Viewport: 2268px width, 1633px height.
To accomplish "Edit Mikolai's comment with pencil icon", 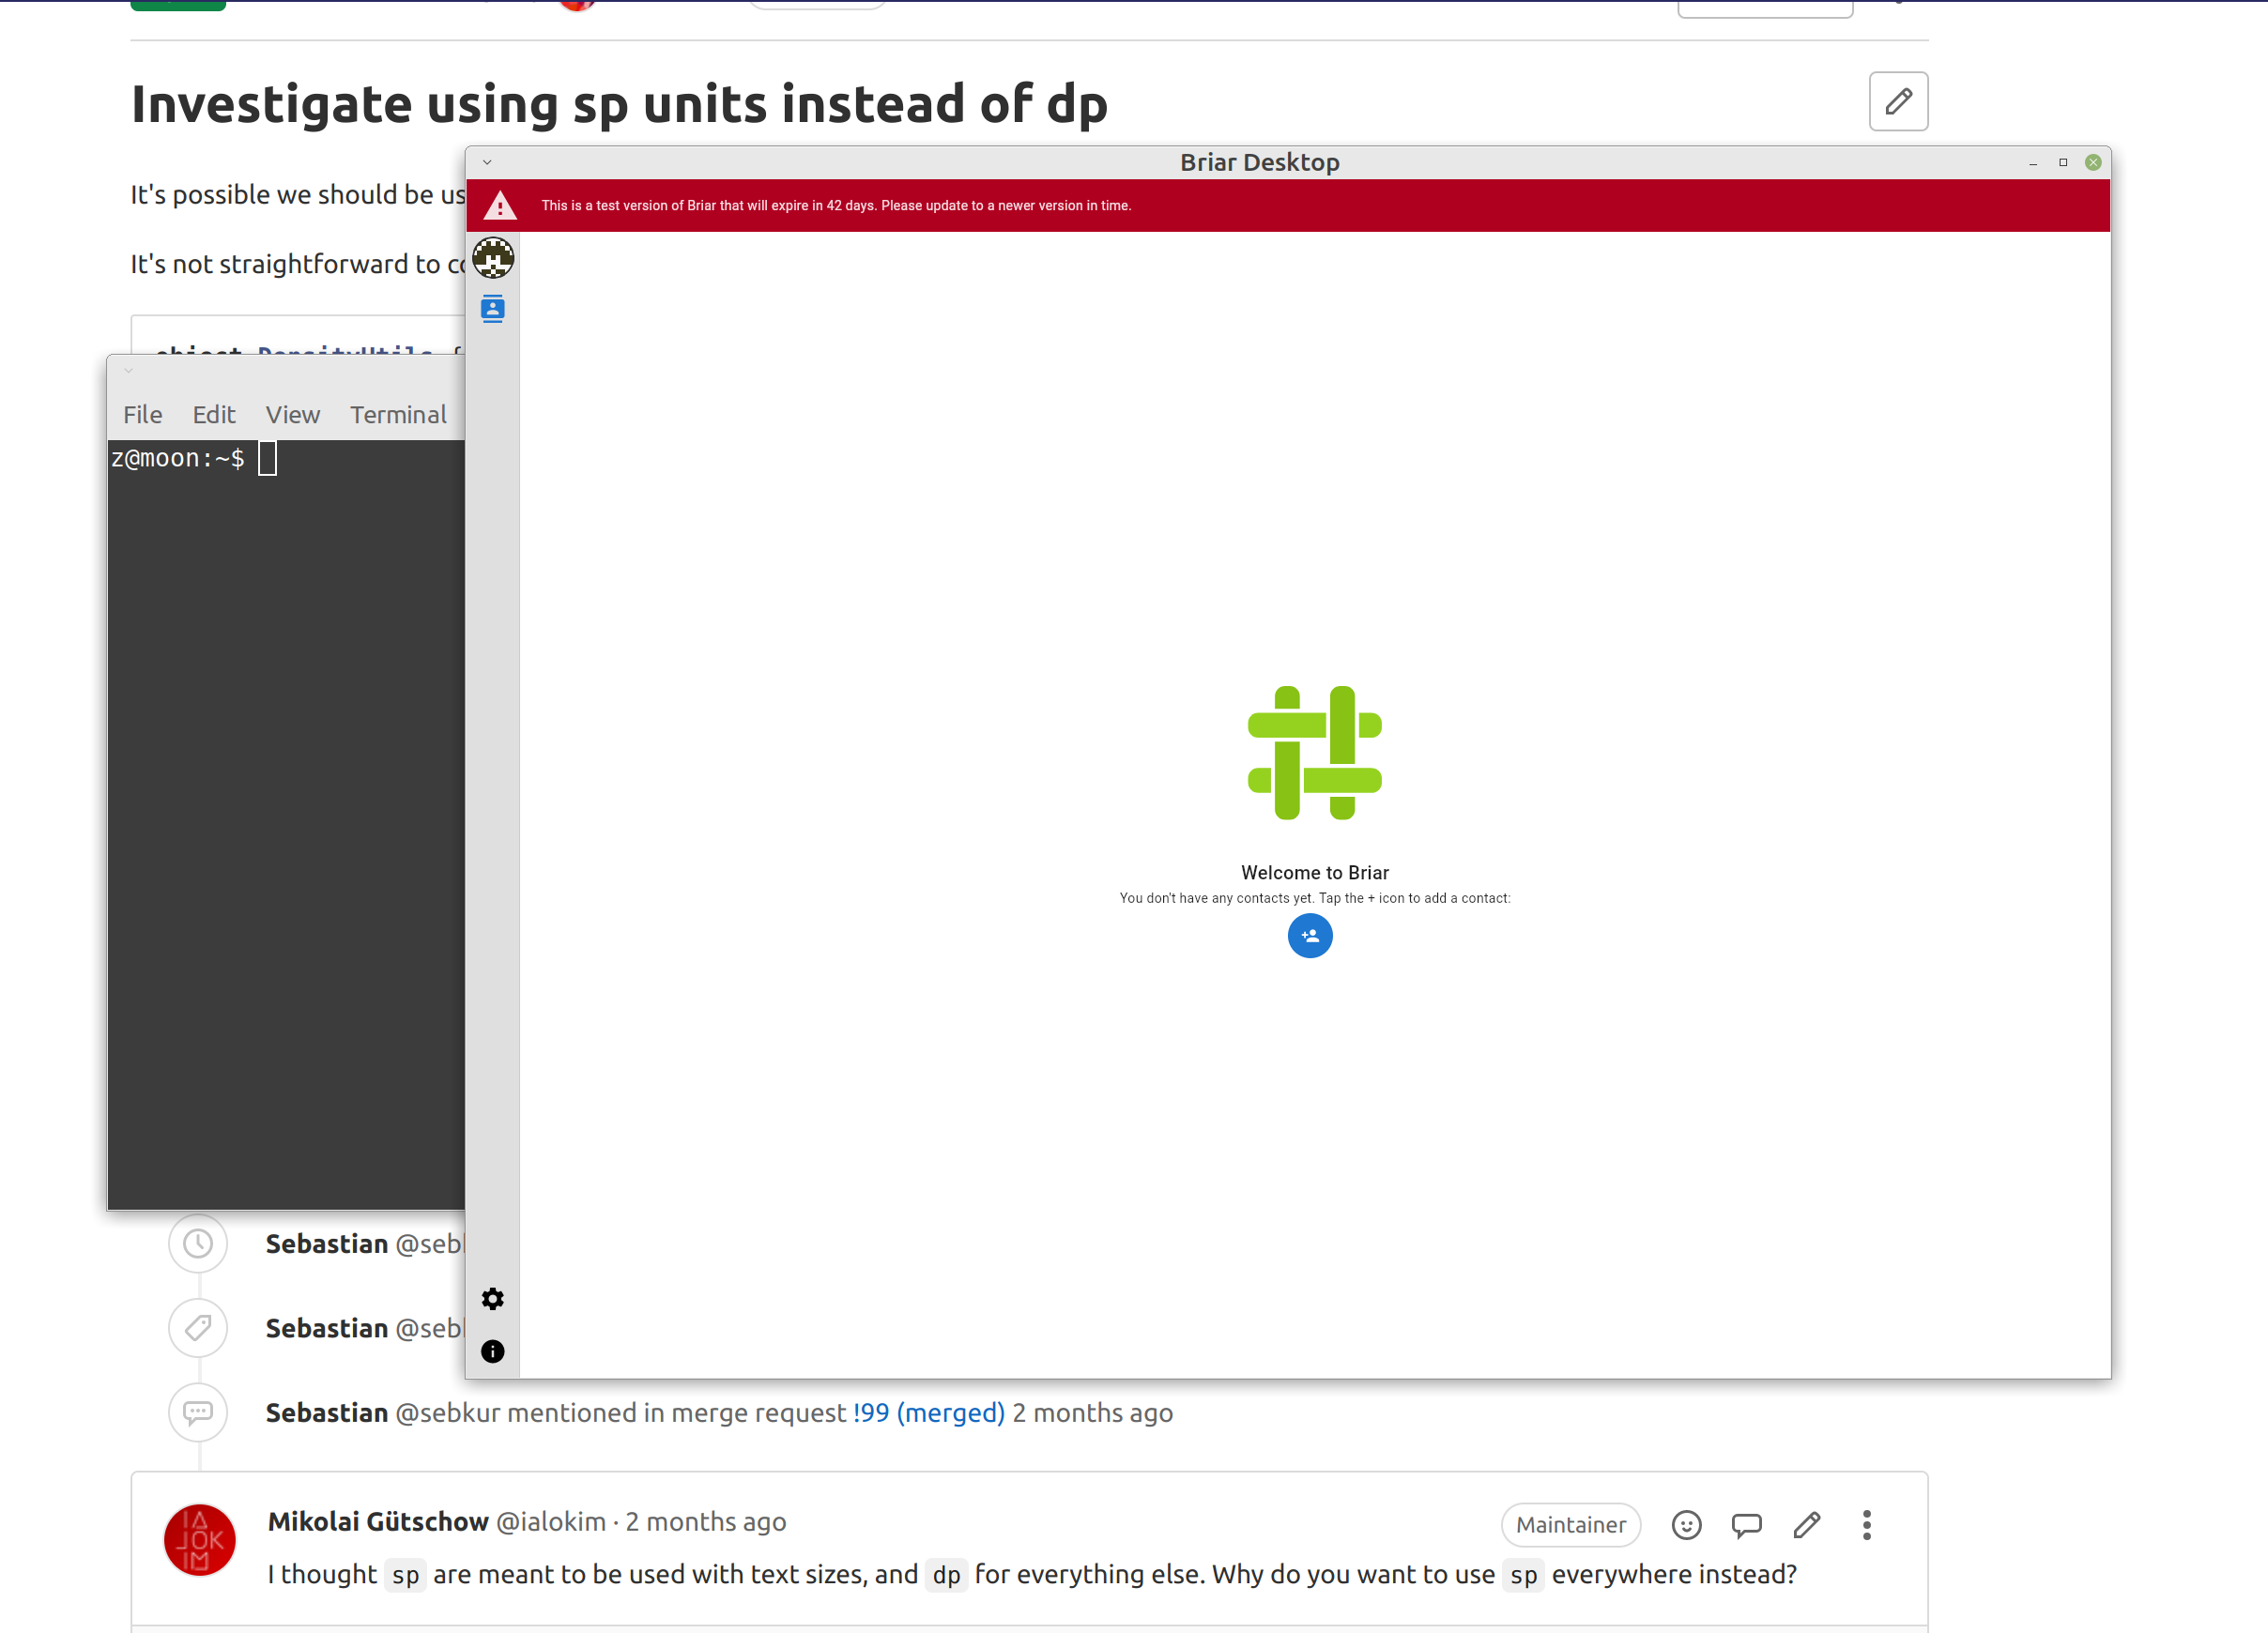I will [x=1807, y=1525].
